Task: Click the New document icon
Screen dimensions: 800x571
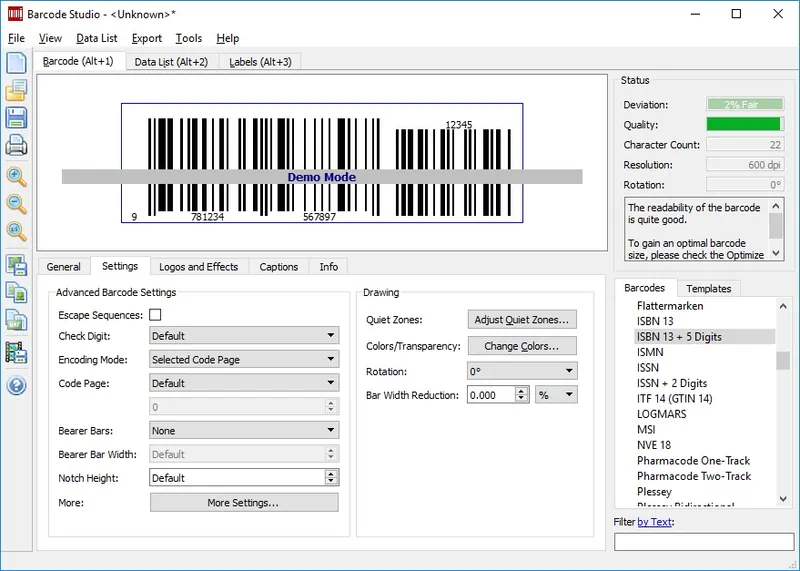Action: point(16,62)
